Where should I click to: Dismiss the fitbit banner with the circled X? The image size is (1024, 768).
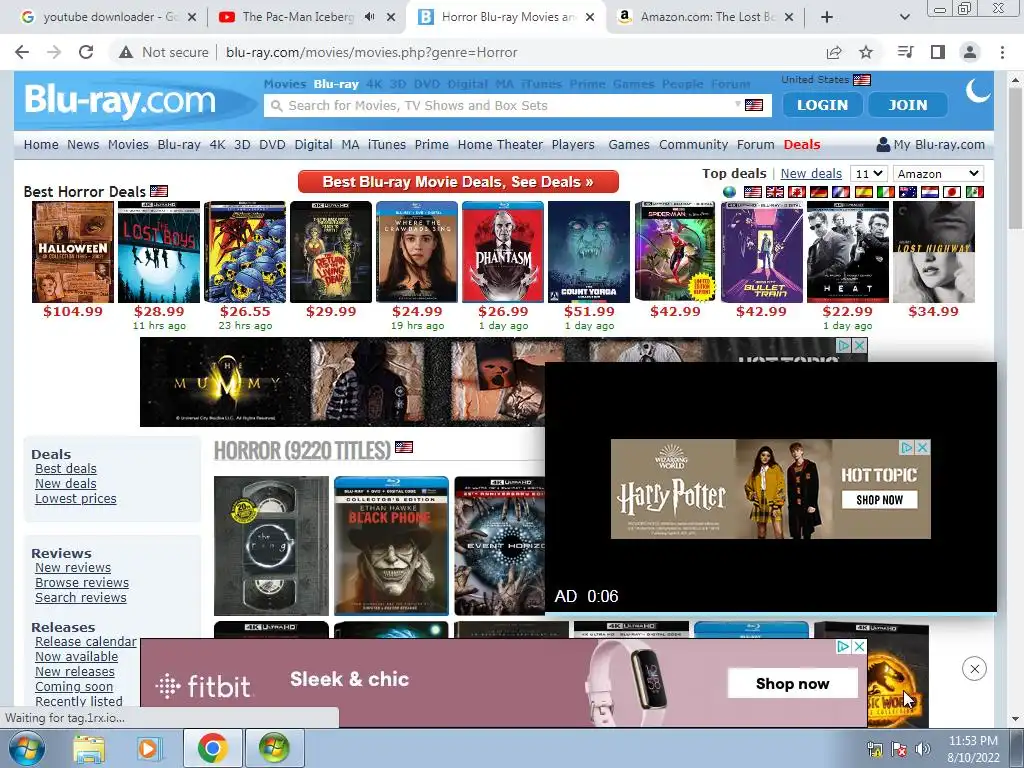point(974,669)
